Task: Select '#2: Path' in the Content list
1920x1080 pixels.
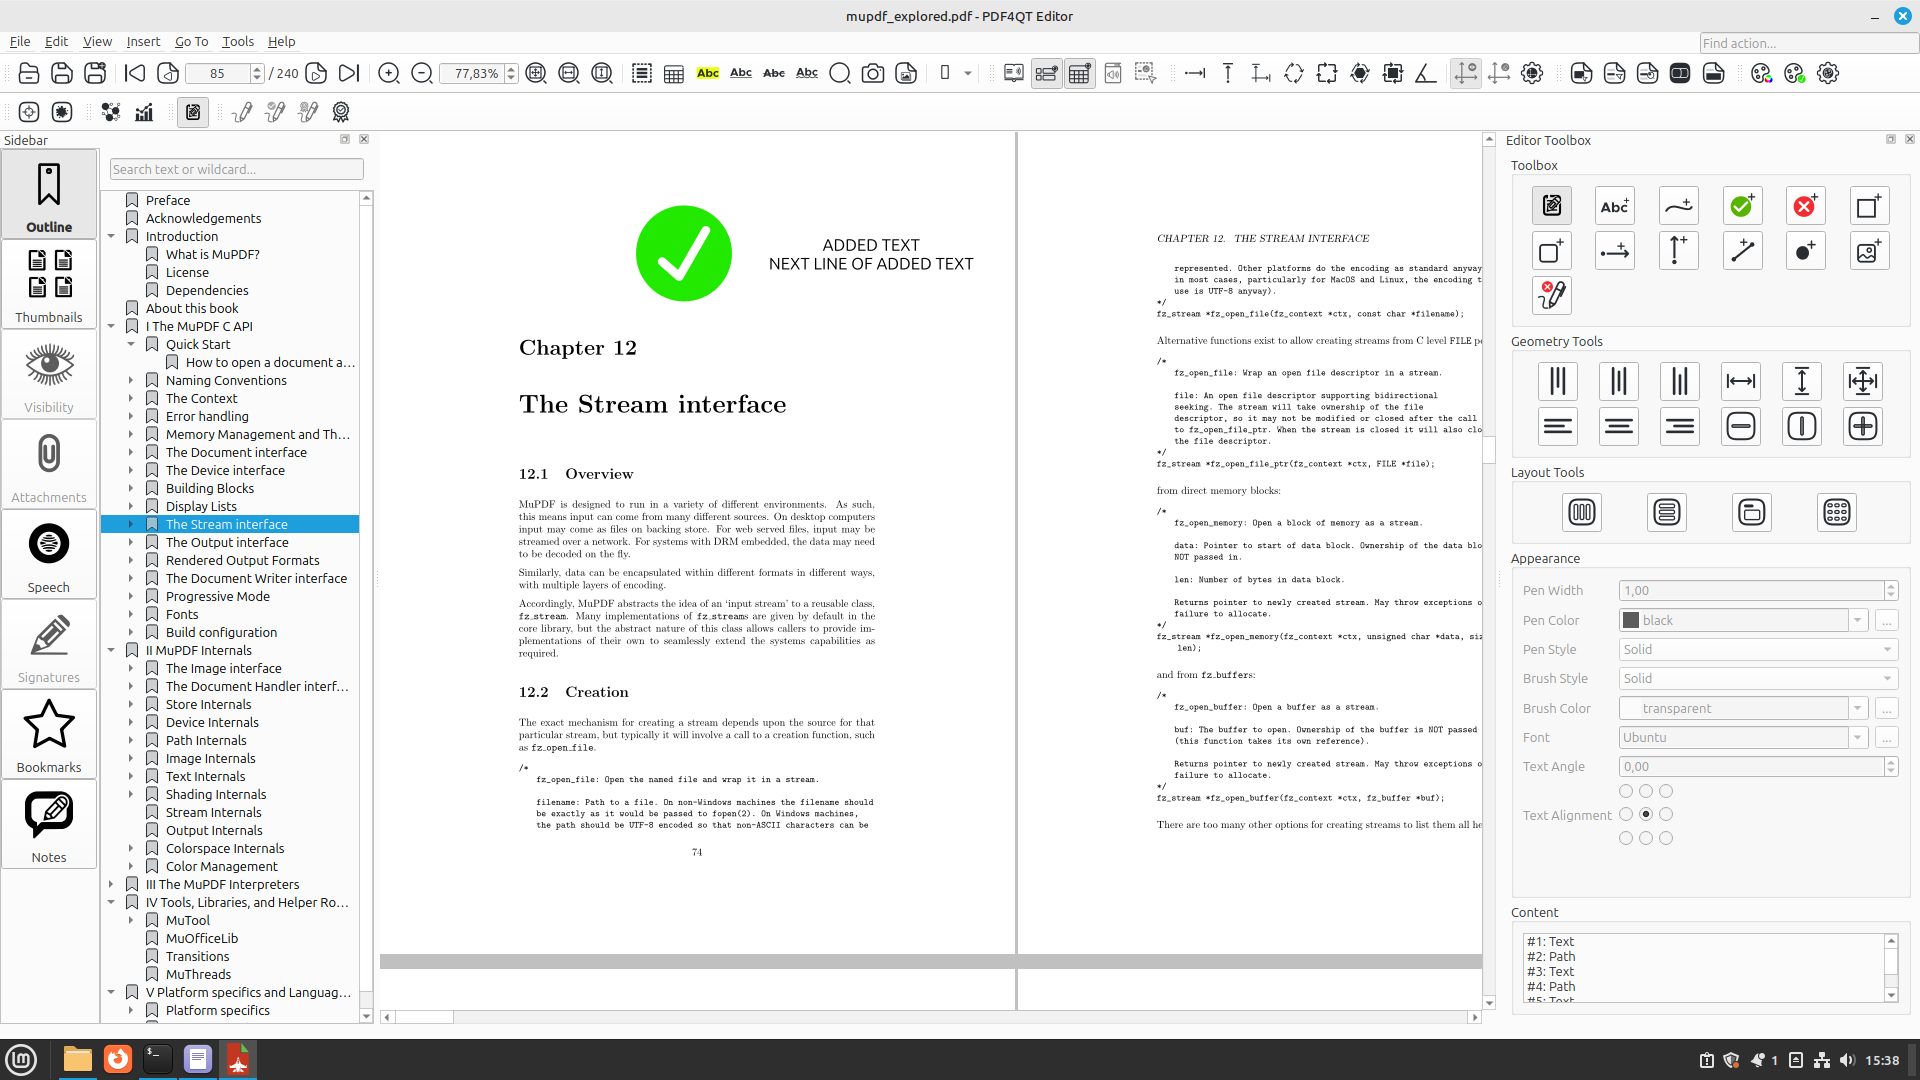Action: [x=1551, y=957]
